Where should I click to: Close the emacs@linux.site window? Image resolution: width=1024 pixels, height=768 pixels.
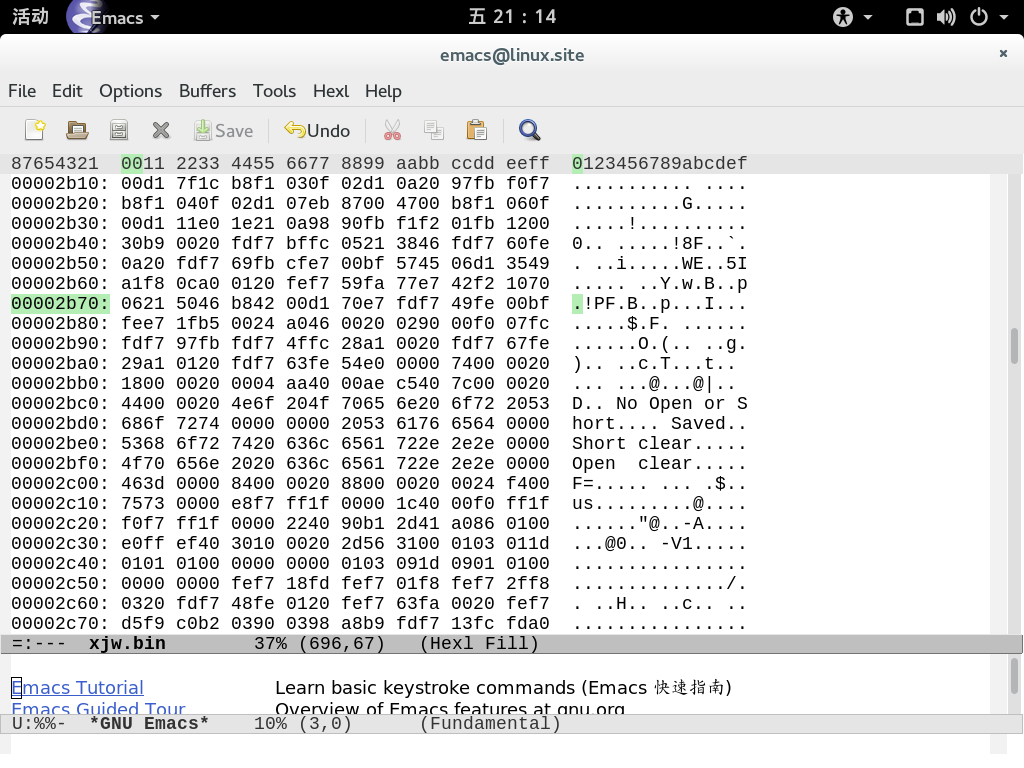(1003, 54)
